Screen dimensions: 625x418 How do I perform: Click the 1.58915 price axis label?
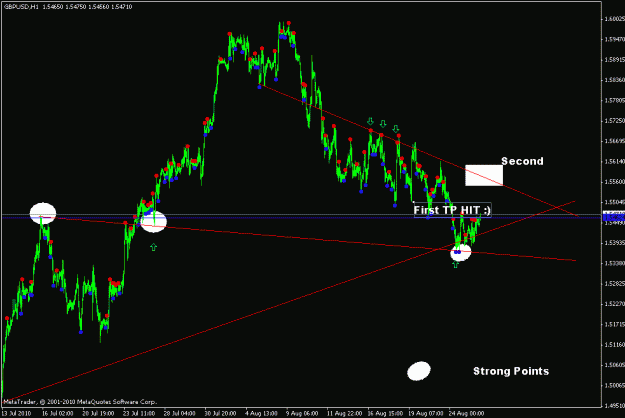(x=614, y=59)
